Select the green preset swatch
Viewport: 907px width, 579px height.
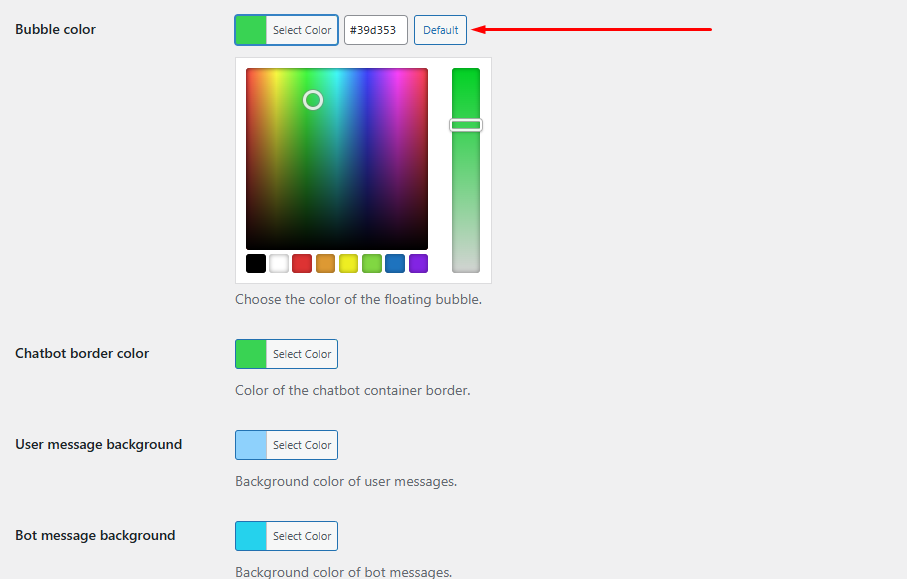click(370, 263)
